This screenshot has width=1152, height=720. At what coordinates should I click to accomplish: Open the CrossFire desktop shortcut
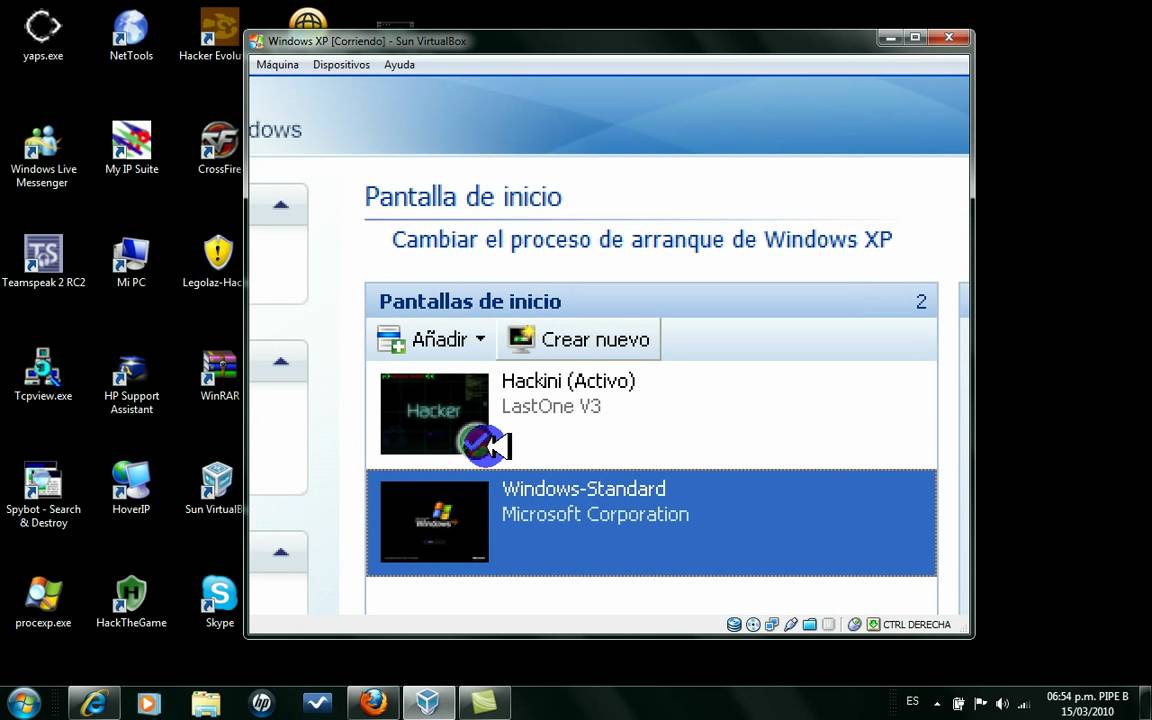tap(220, 148)
